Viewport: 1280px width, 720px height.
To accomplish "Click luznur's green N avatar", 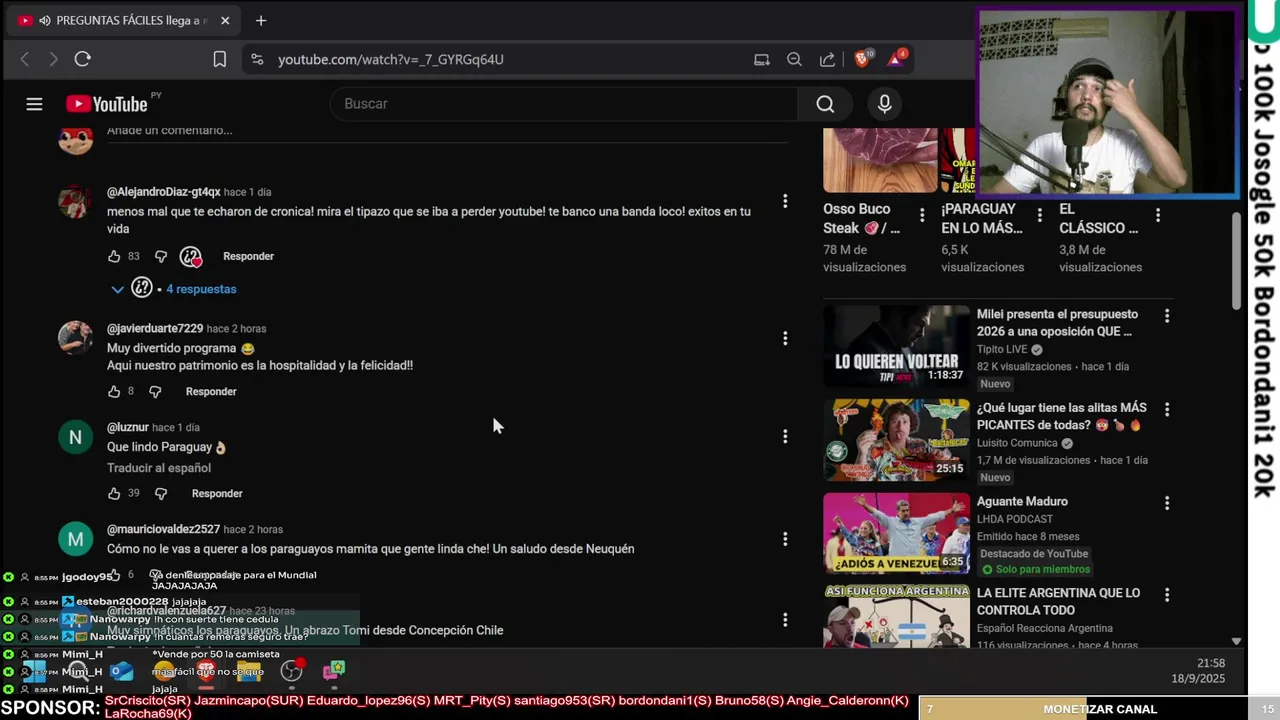I will (75, 437).
